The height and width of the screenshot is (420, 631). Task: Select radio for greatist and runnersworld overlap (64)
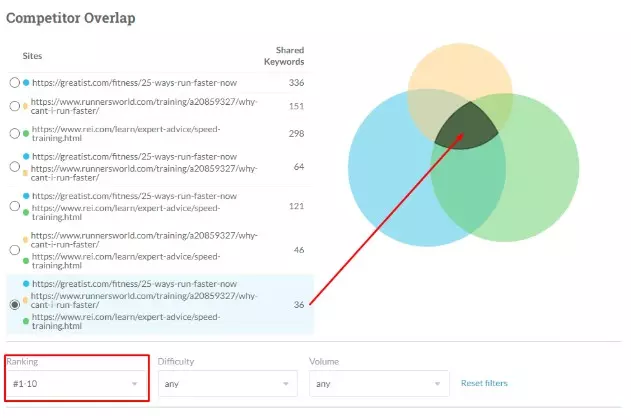pyautogui.click(x=14, y=169)
